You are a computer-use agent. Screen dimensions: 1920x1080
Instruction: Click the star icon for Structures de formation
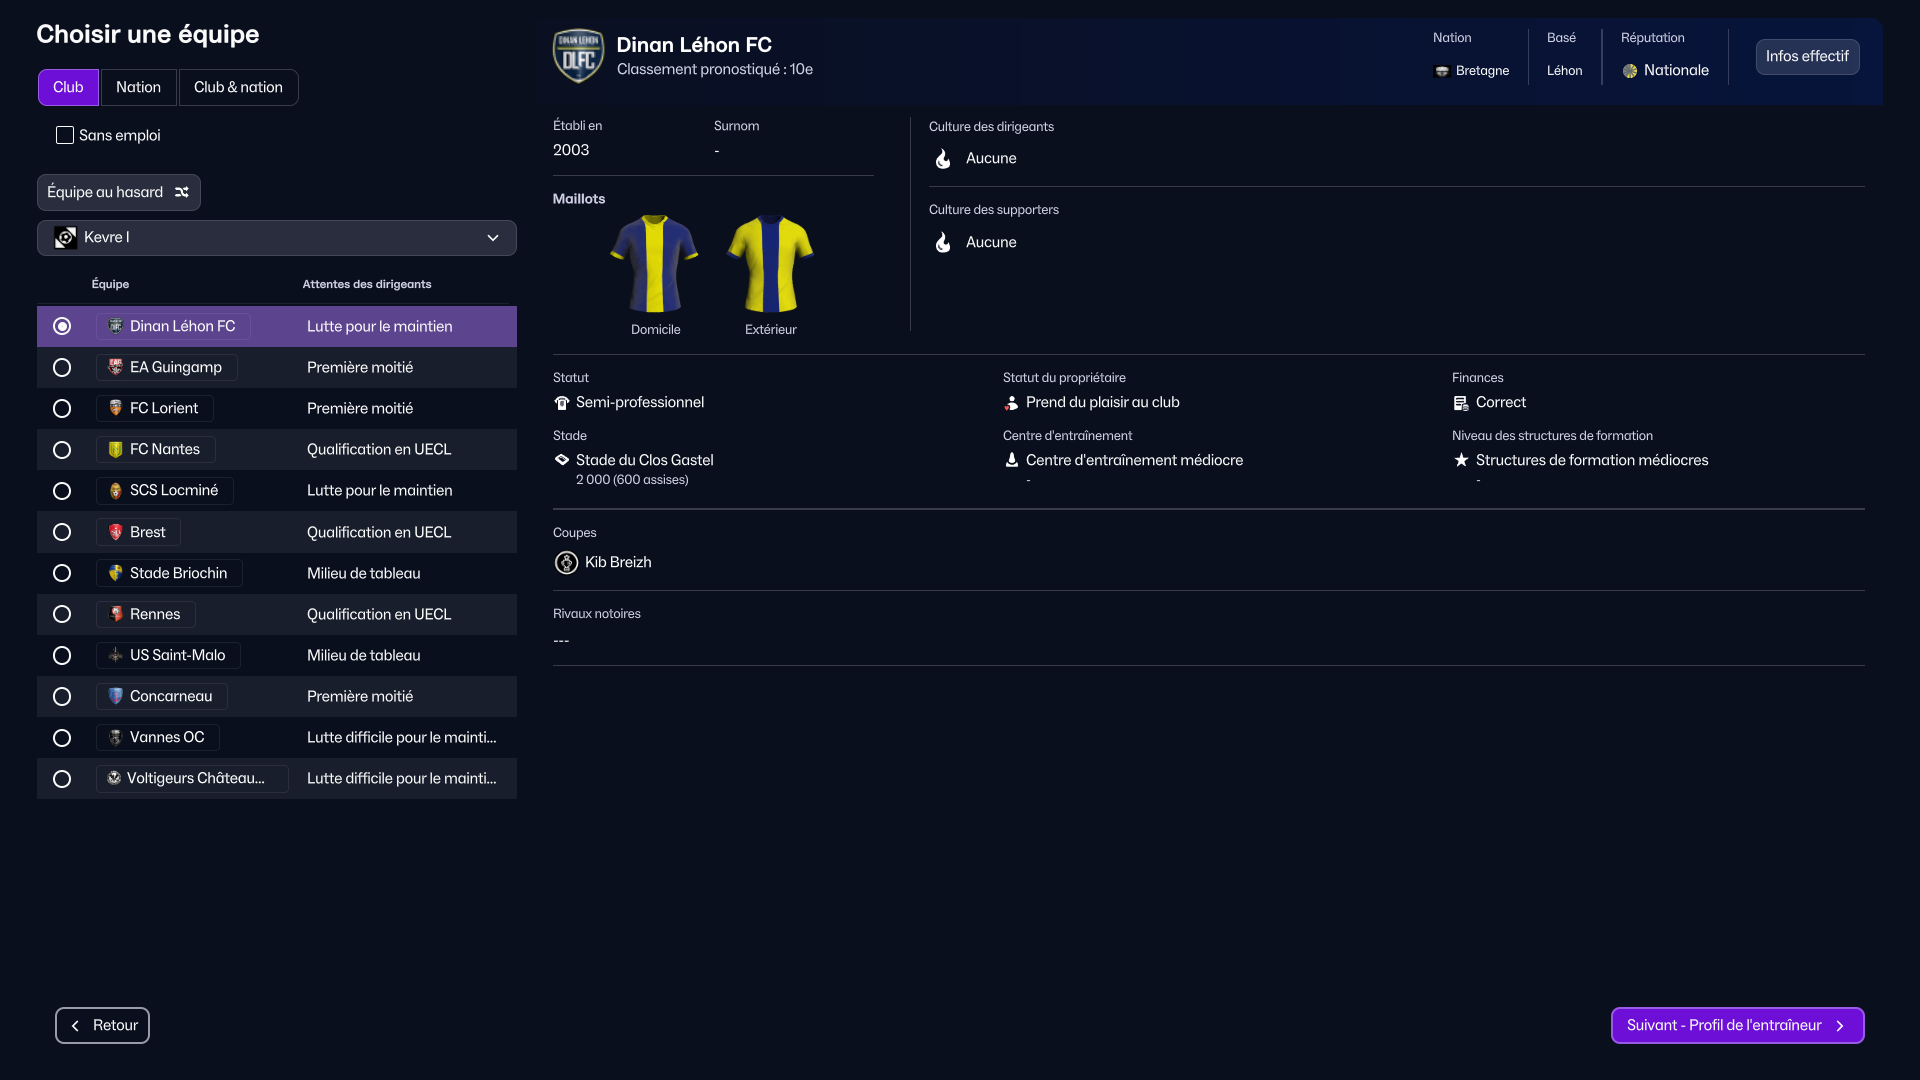point(1461,460)
